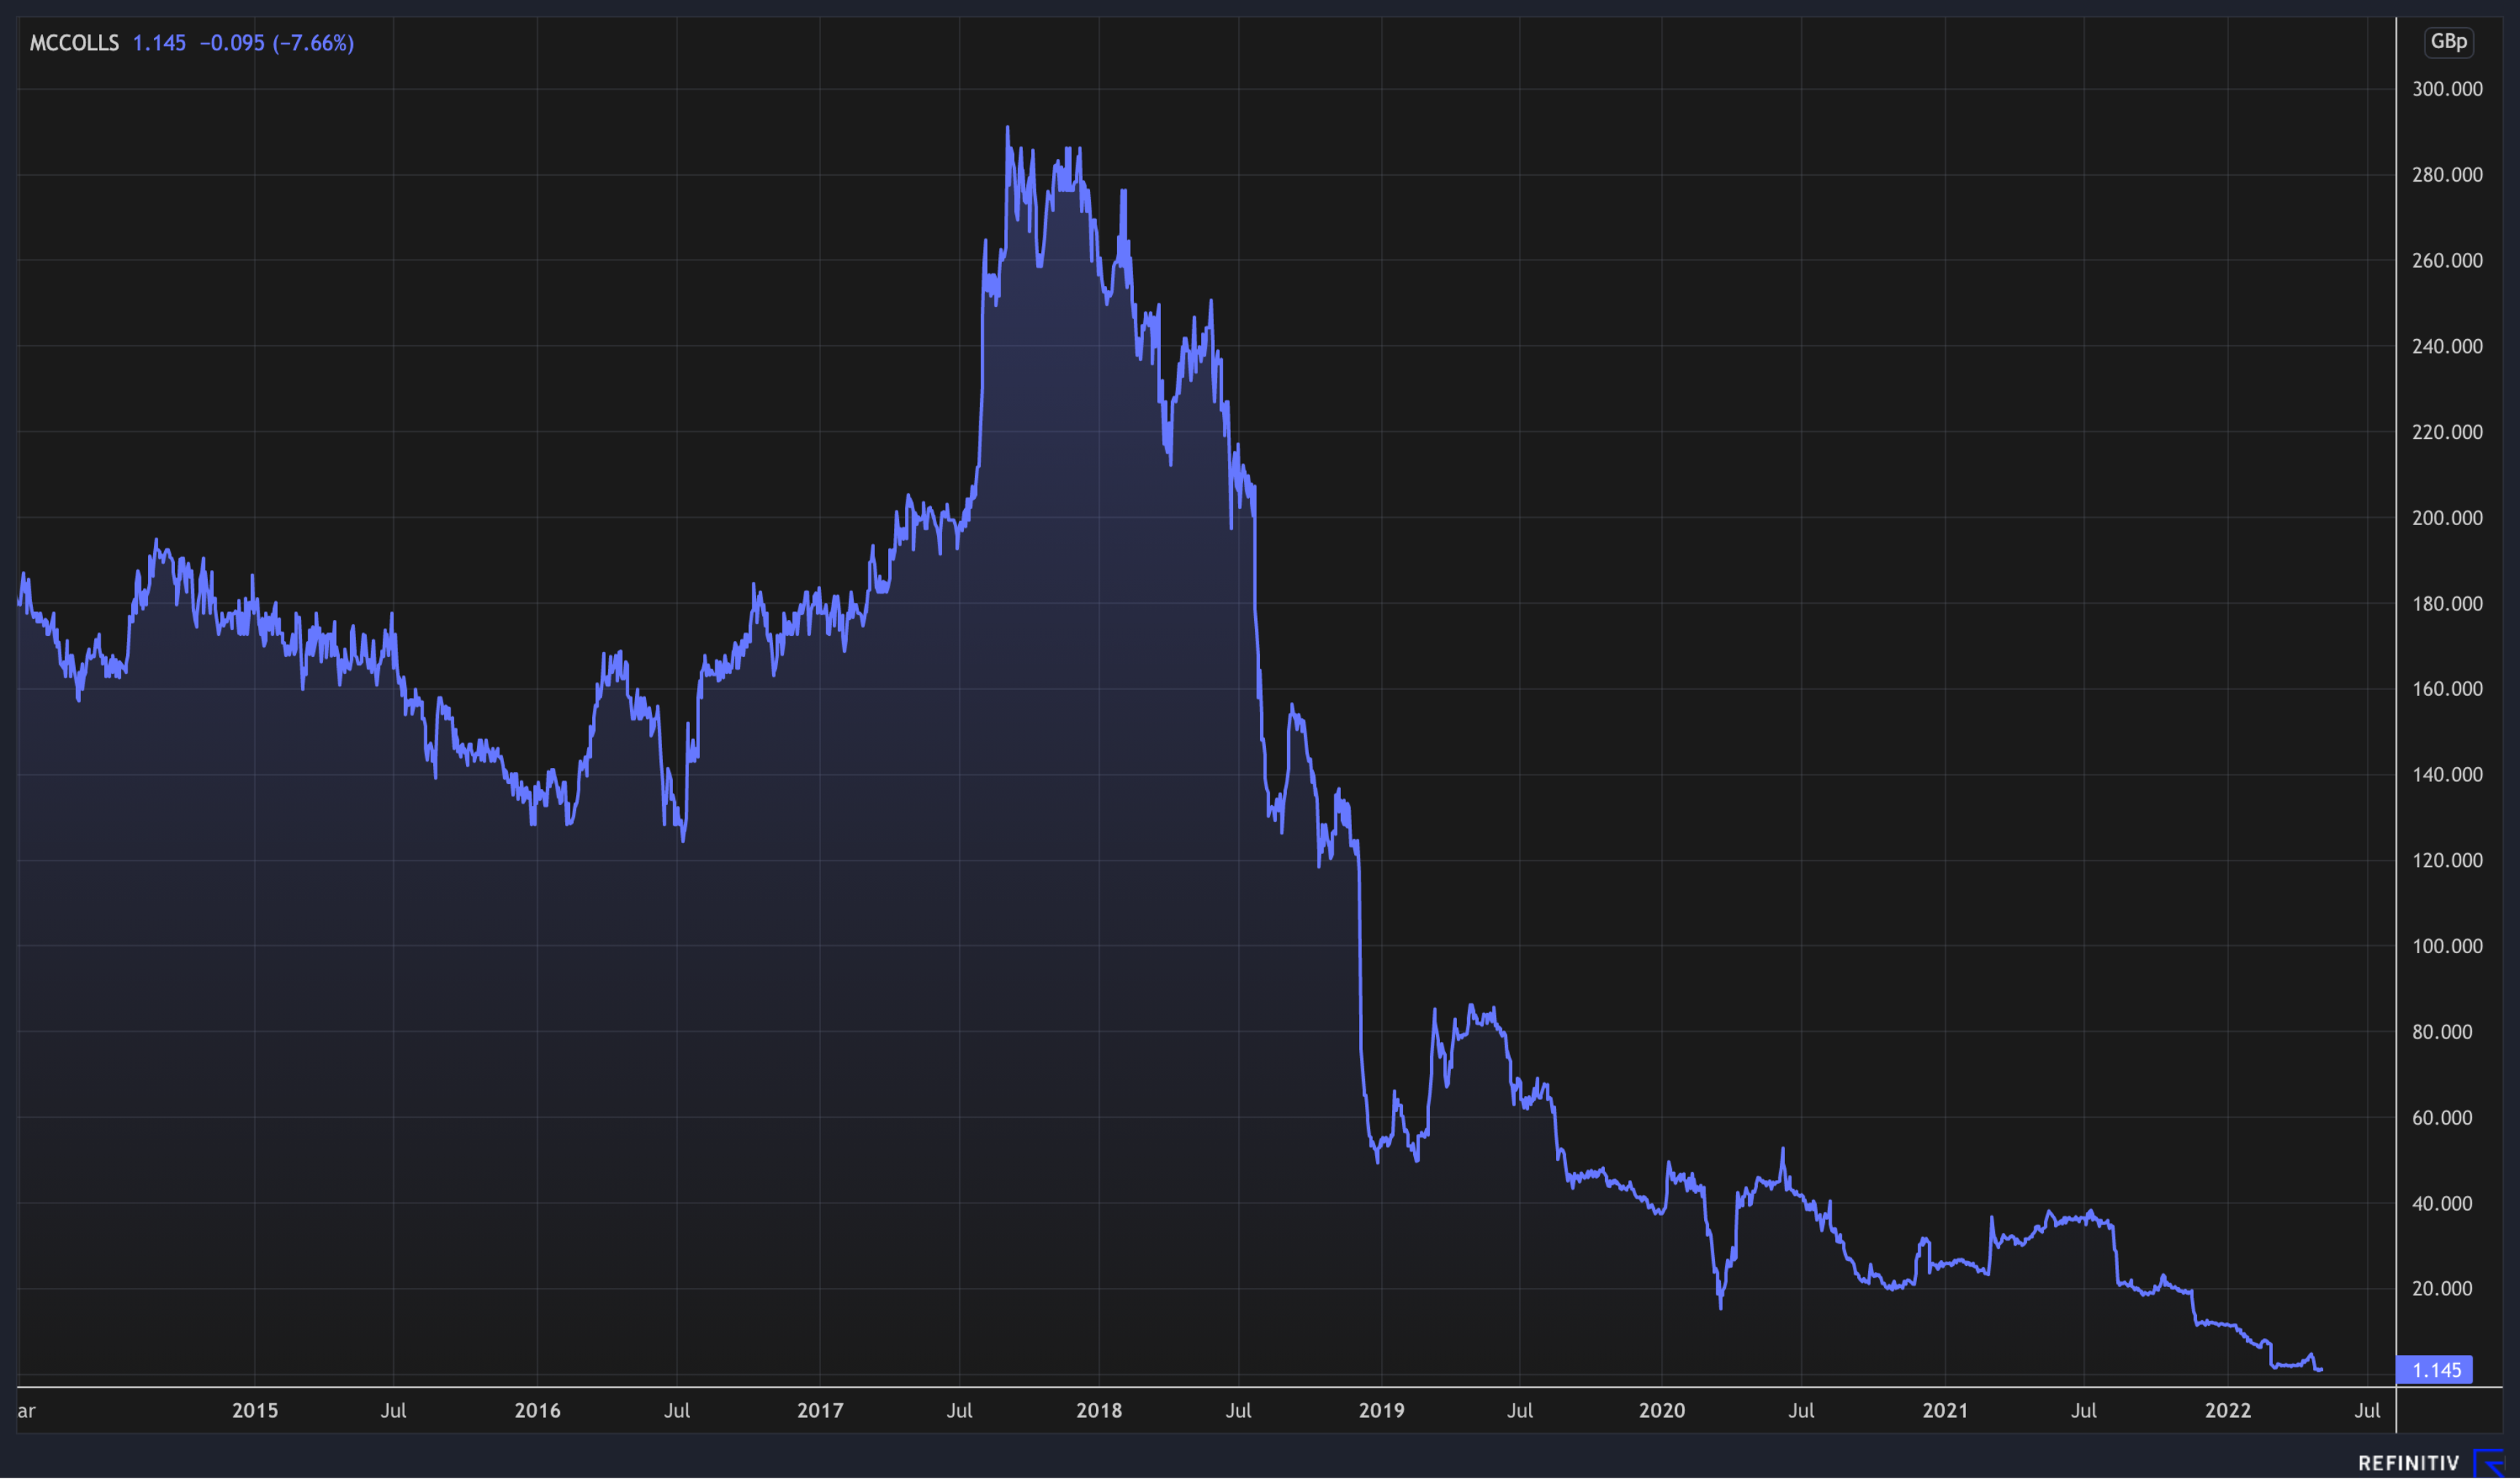The image size is (2520, 1479).
Task: Click the 140.000 price axis label
Action: [2447, 775]
